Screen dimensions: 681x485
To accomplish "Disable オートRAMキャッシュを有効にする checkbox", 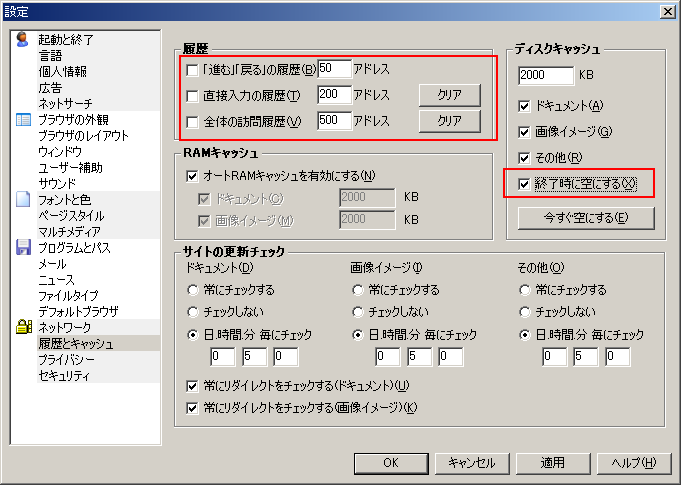I will tap(193, 176).
